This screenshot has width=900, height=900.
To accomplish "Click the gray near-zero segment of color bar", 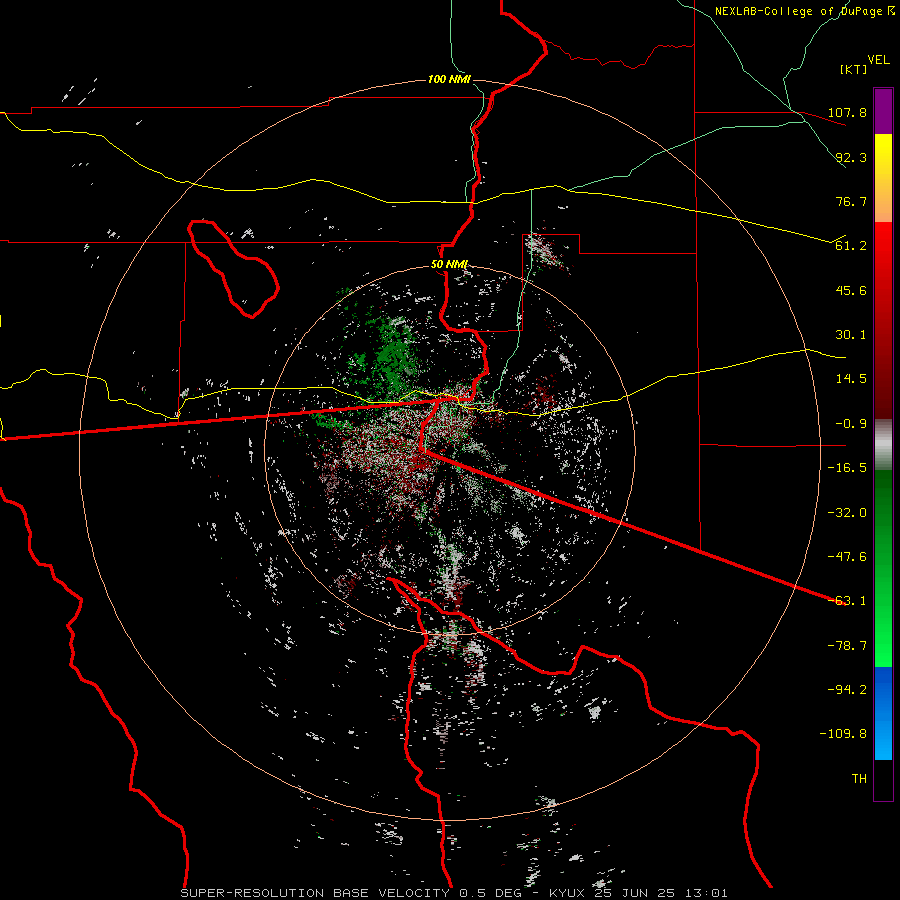I will pos(883,444).
